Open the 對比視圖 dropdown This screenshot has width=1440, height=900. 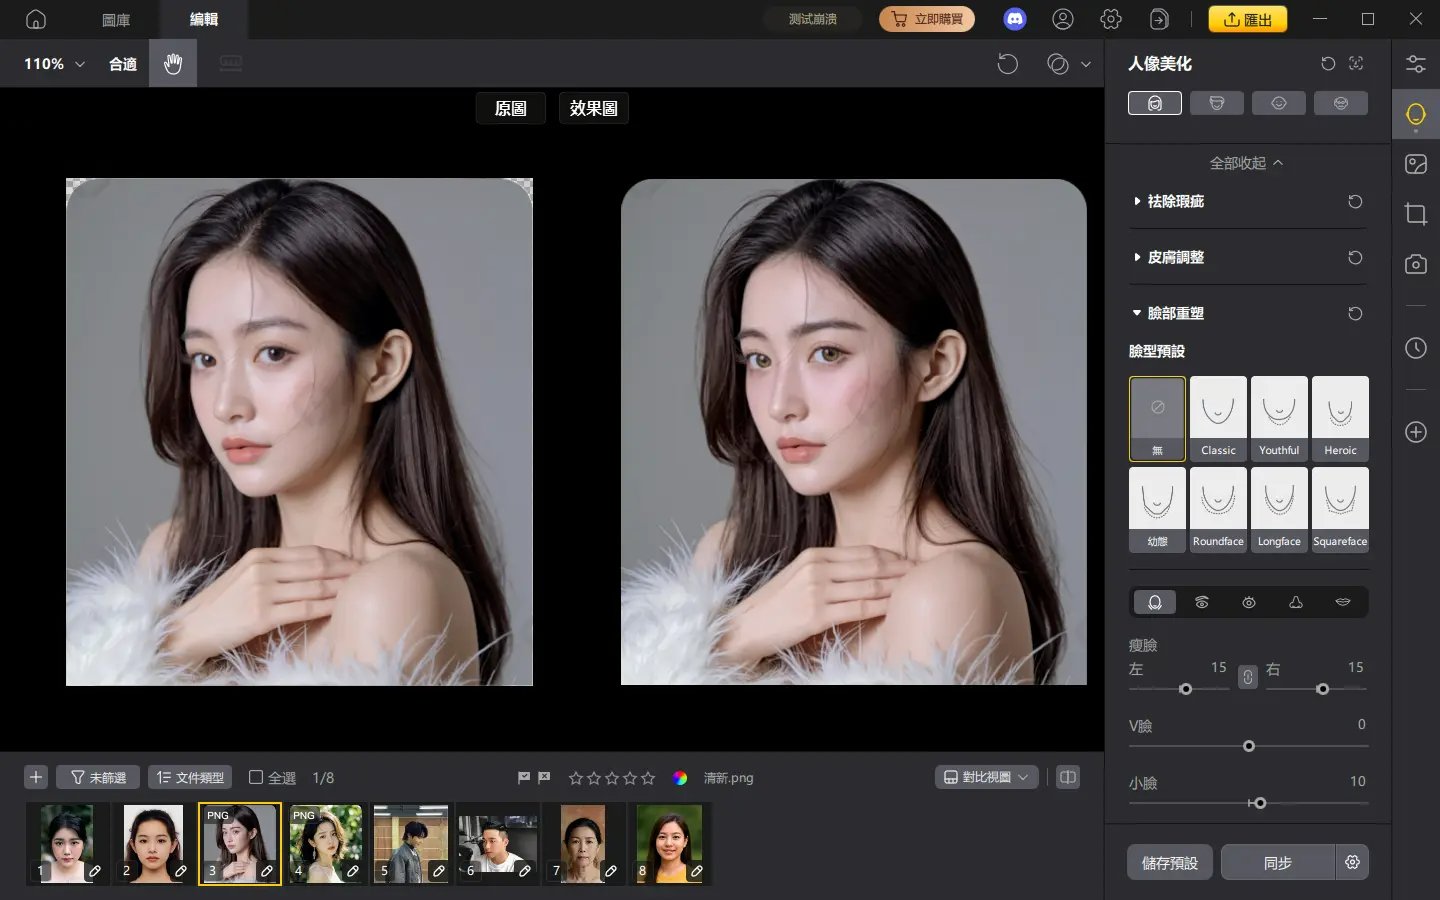coord(986,776)
